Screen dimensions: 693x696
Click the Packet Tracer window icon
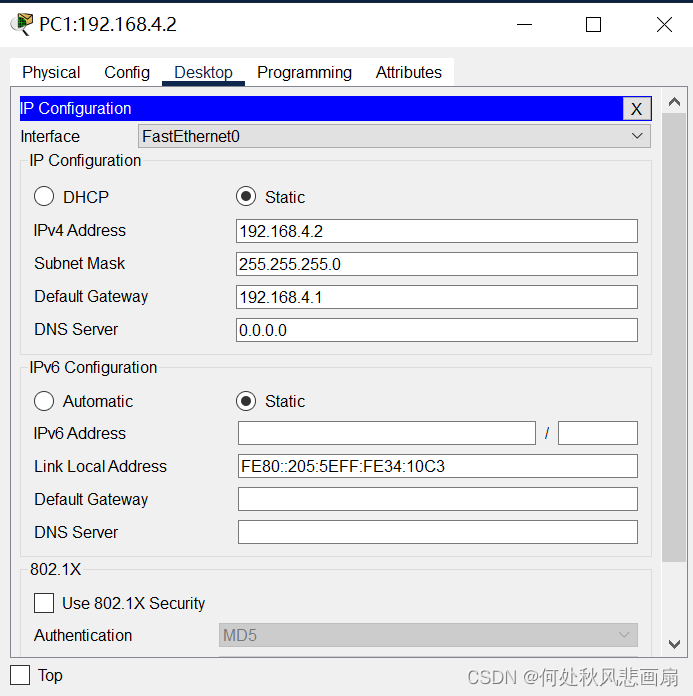pos(22,24)
